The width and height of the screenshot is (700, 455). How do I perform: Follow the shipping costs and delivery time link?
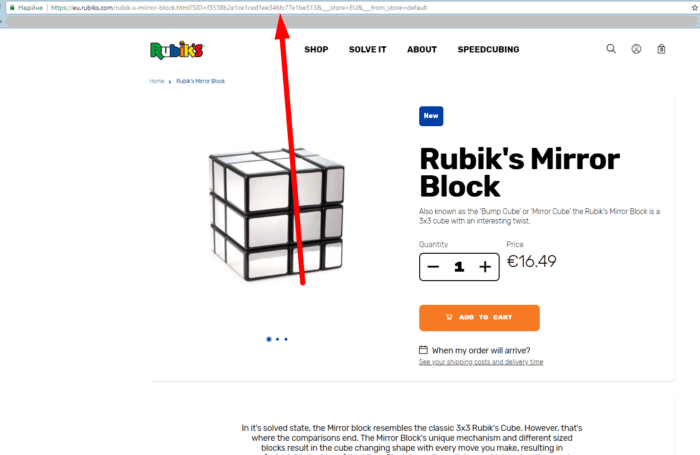481,362
